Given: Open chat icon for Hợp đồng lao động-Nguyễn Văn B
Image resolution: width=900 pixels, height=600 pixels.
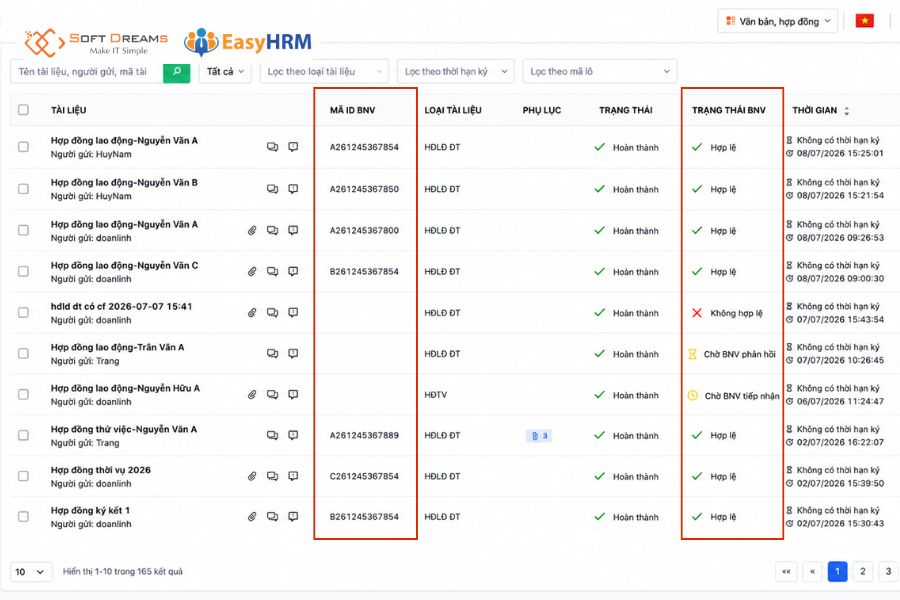Looking at the screenshot, I should tap(273, 189).
